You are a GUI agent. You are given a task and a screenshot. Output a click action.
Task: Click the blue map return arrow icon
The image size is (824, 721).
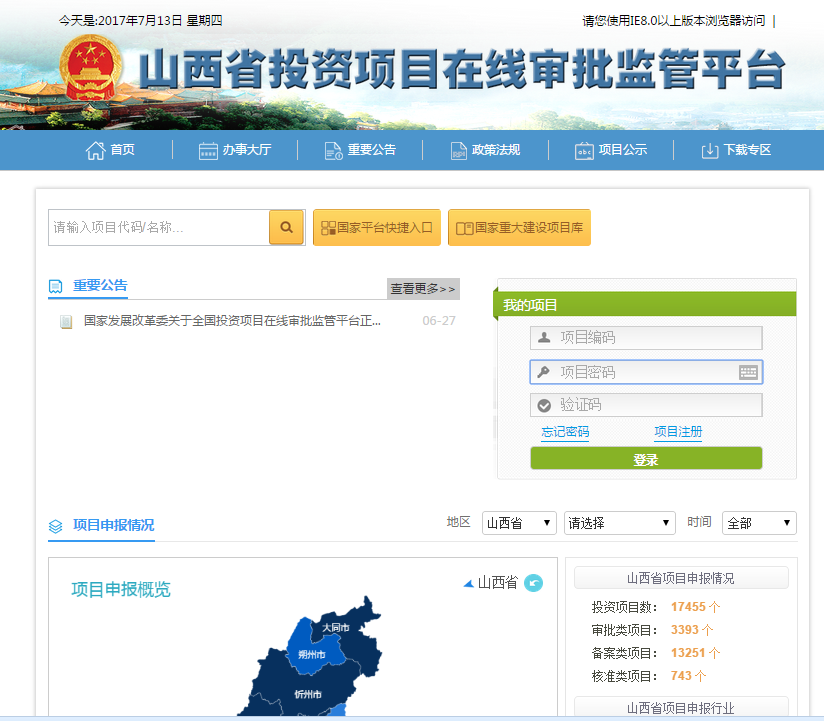point(533,583)
